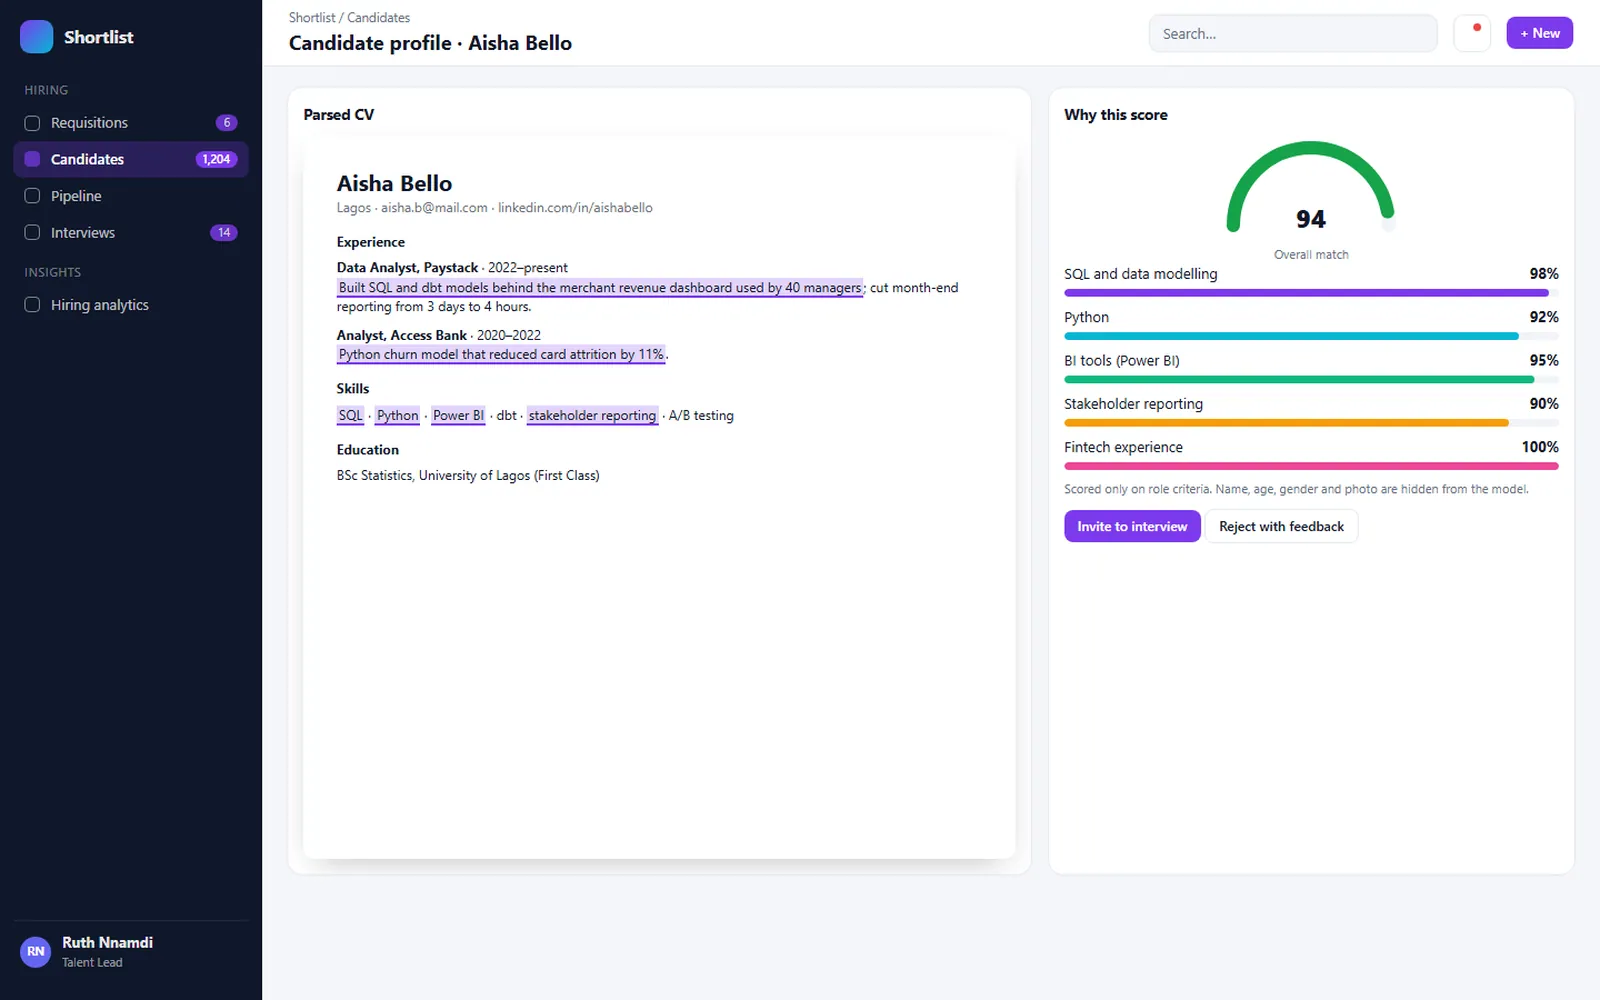Click the Data Analyst, Paystack job title

click(x=407, y=268)
